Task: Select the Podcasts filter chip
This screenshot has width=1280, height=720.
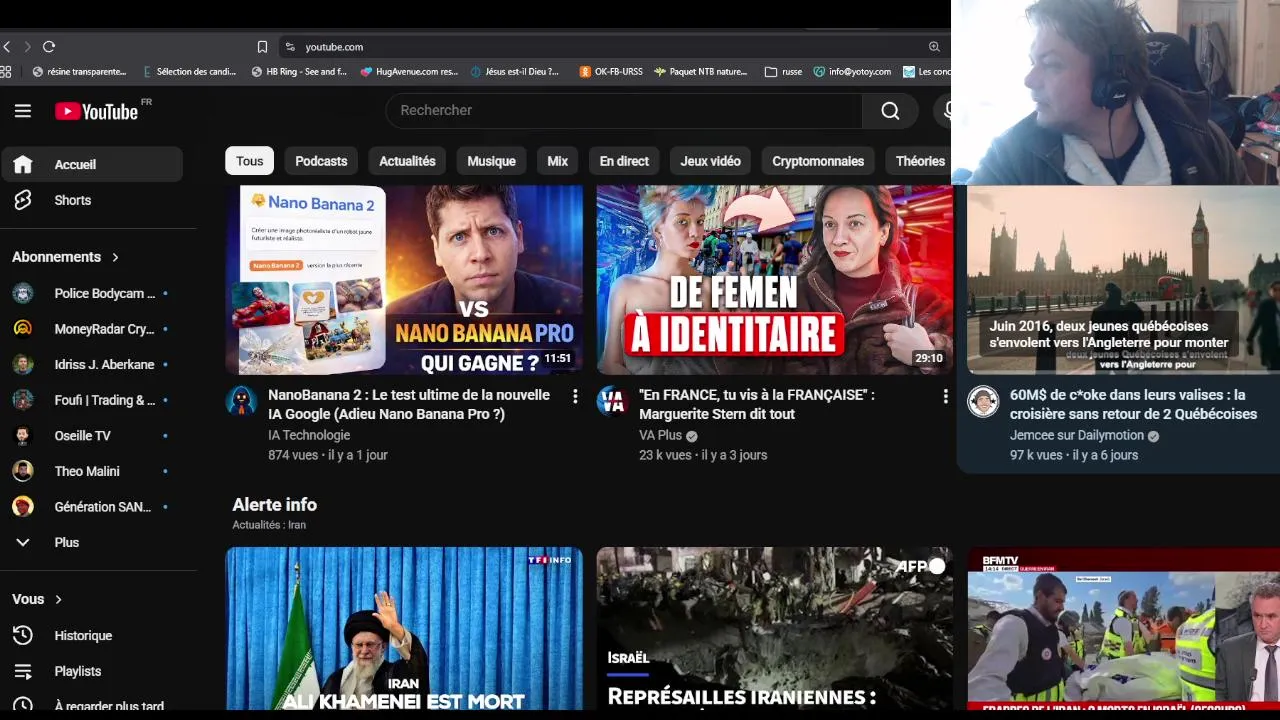Action: coord(321,161)
